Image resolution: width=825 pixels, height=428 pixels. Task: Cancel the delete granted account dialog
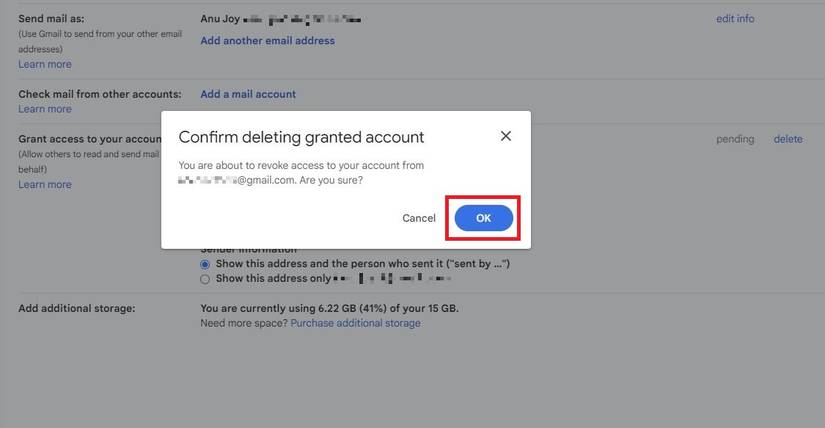coord(419,218)
